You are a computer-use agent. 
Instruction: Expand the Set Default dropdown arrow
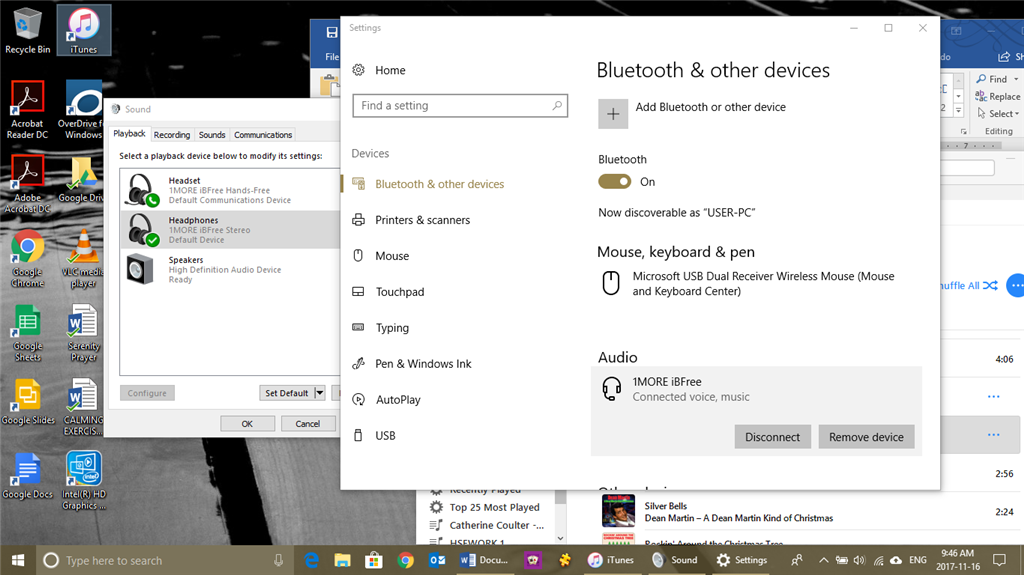[320, 393]
